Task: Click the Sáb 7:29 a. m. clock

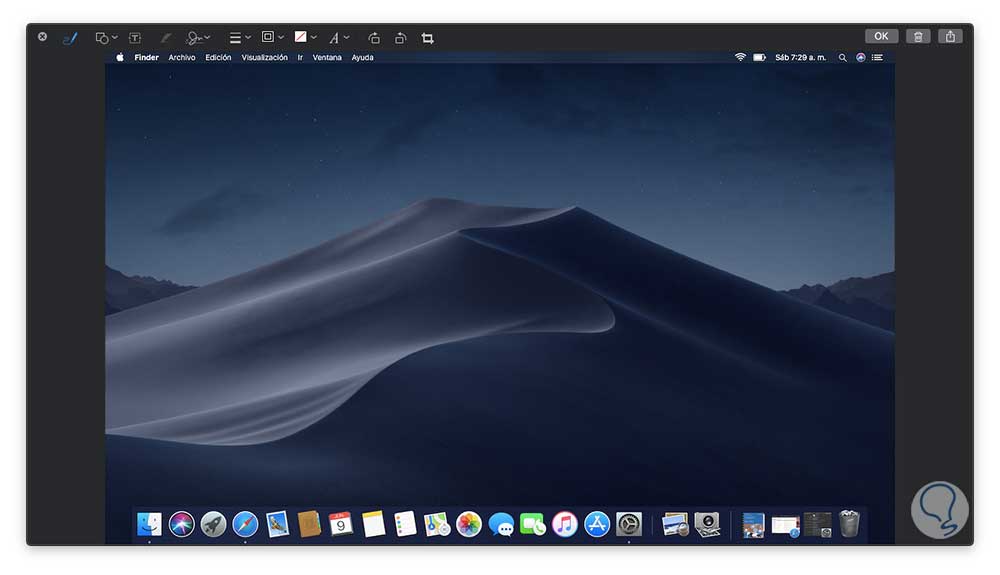Action: coord(800,57)
